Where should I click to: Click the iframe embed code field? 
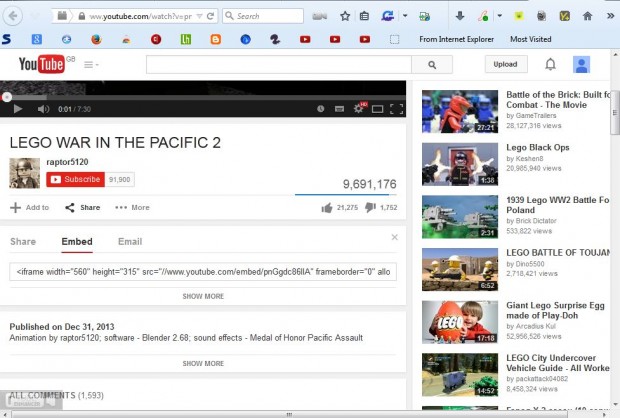pos(203,272)
